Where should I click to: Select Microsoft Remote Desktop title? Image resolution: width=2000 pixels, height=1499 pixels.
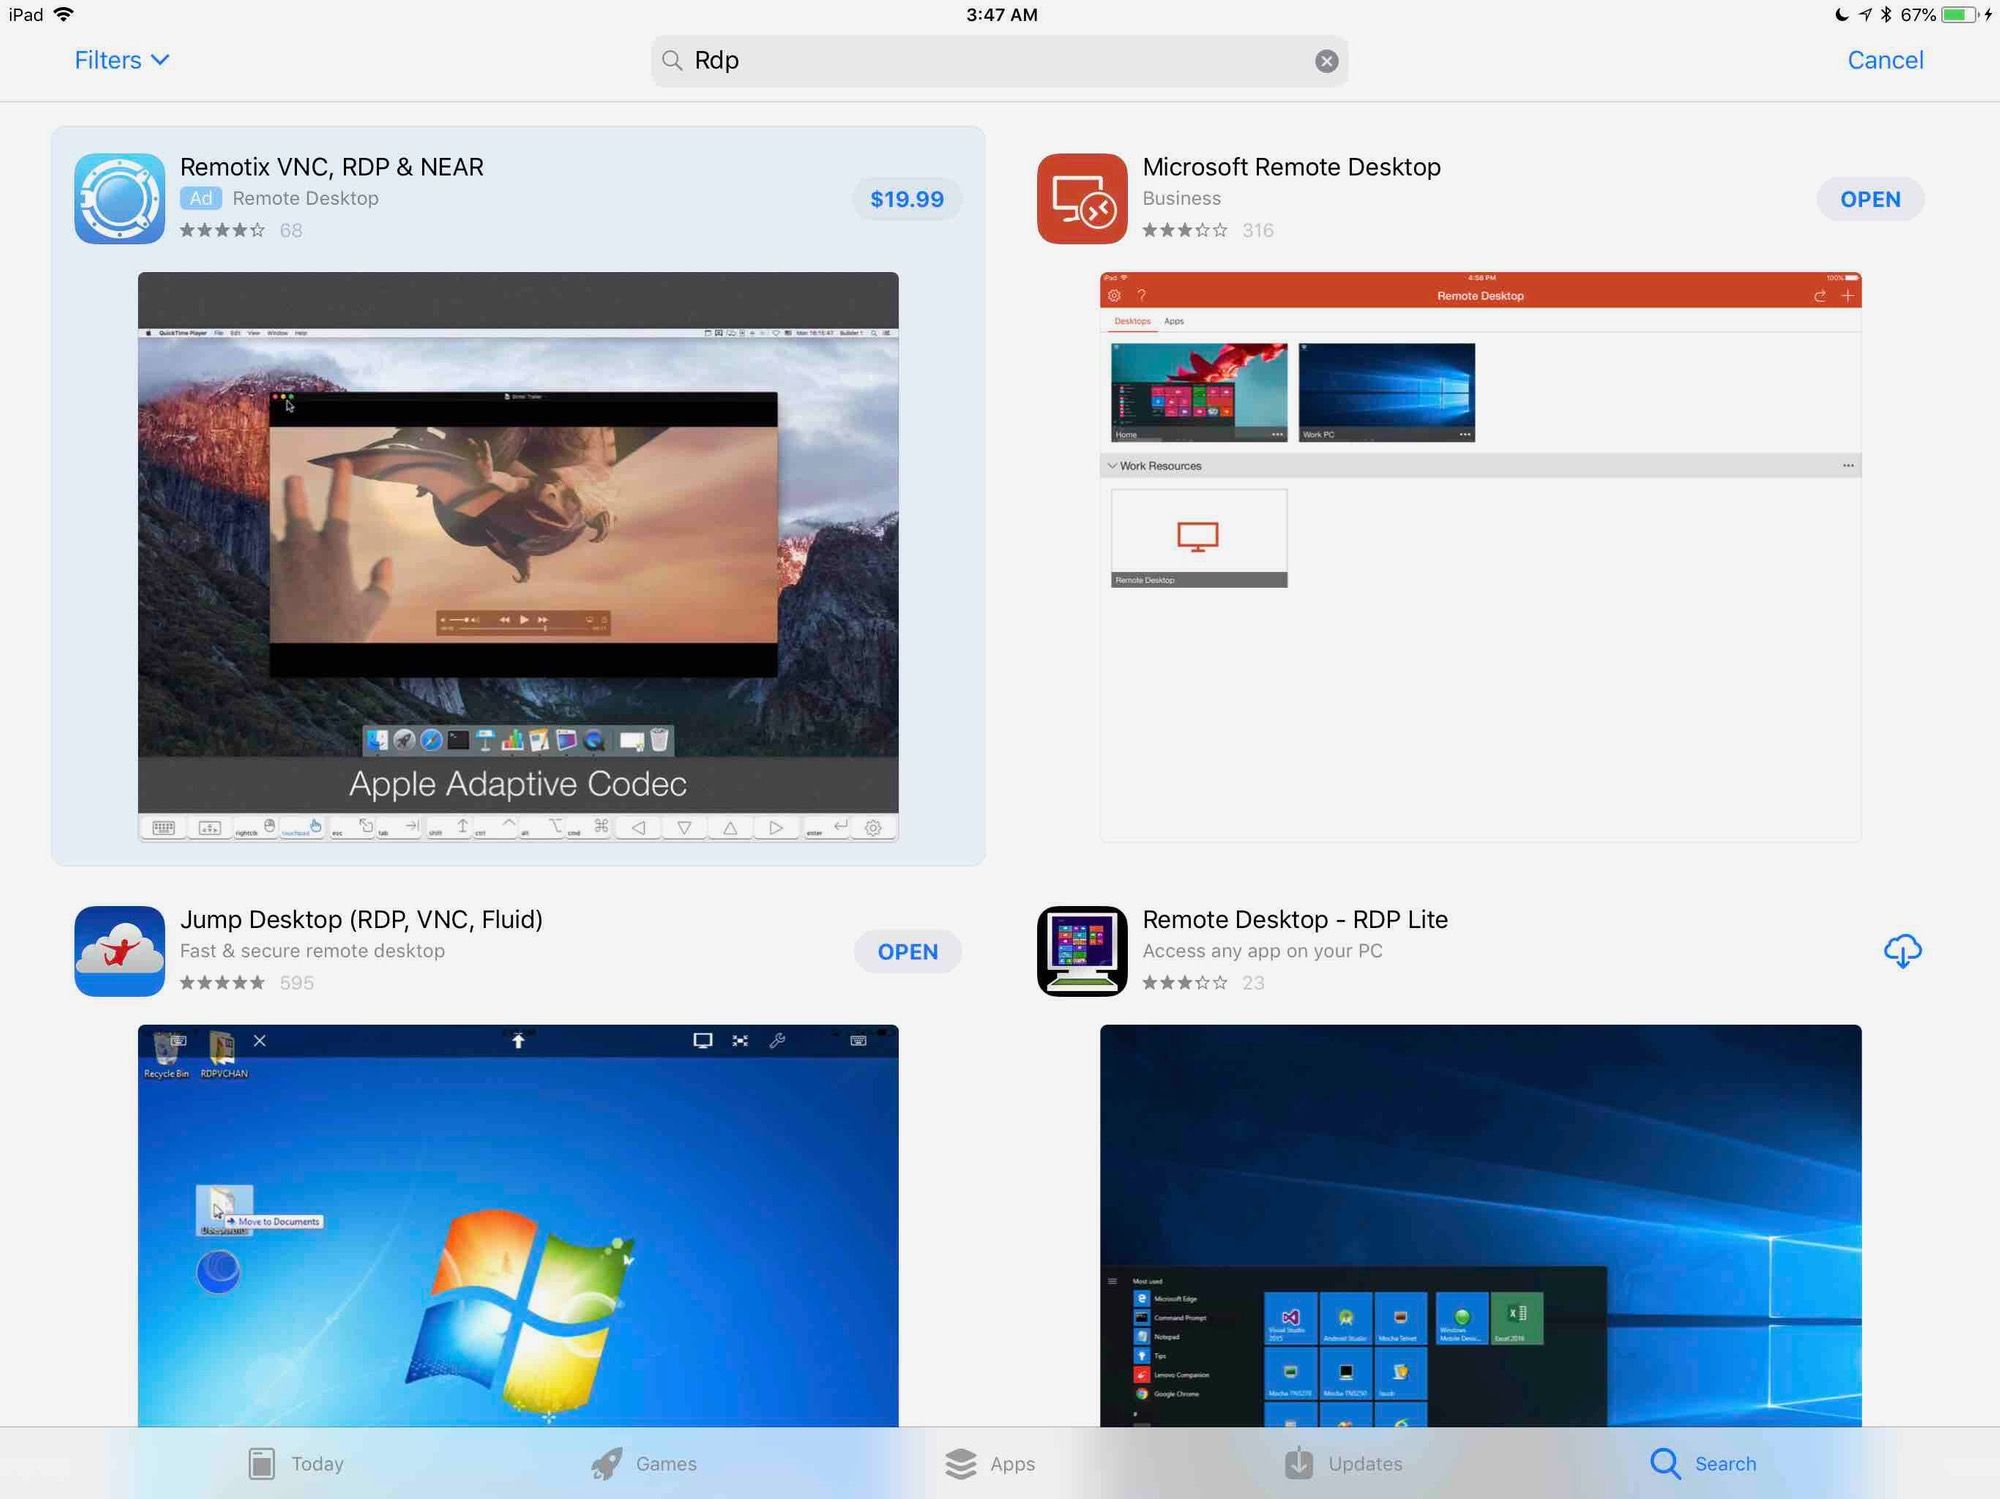pos(1292,167)
